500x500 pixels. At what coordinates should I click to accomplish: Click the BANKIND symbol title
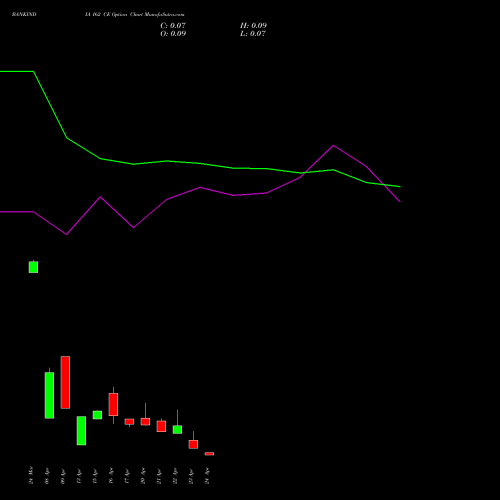click(24, 15)
